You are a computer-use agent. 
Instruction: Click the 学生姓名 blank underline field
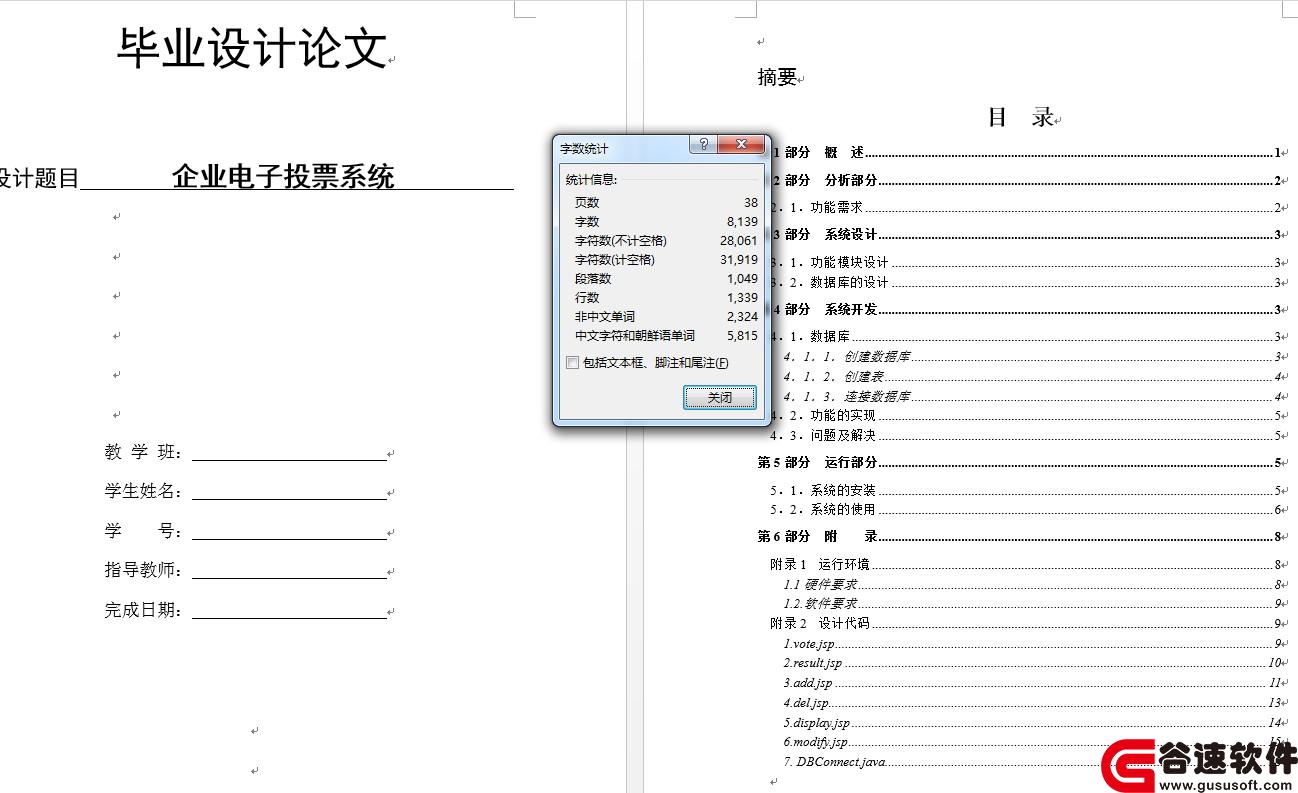click(x=289, y=492)
